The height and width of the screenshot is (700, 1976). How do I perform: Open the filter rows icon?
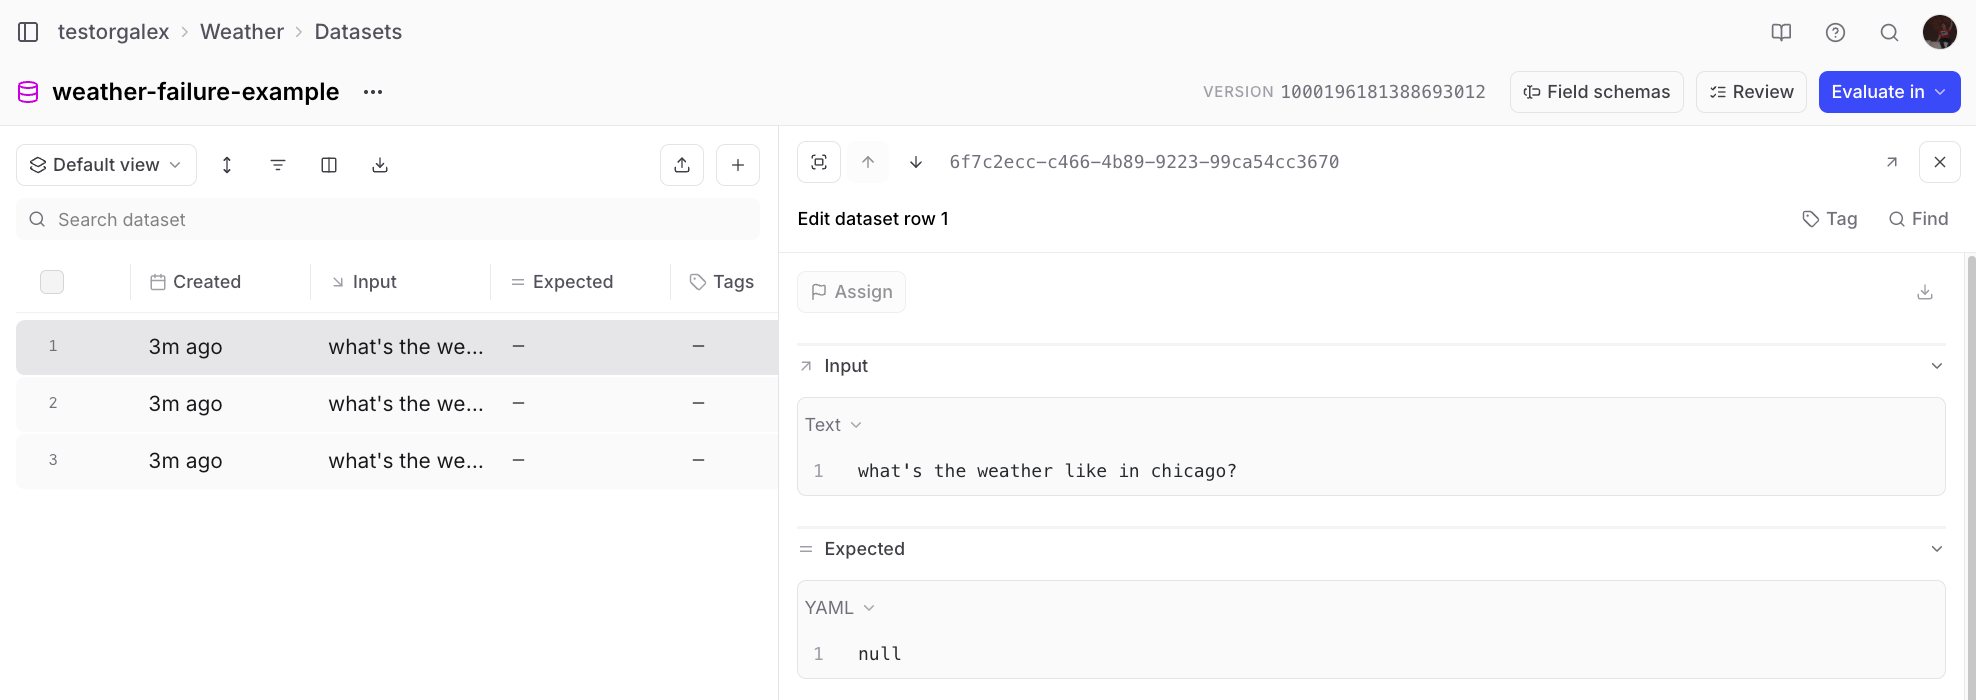[x=278, y=165]
